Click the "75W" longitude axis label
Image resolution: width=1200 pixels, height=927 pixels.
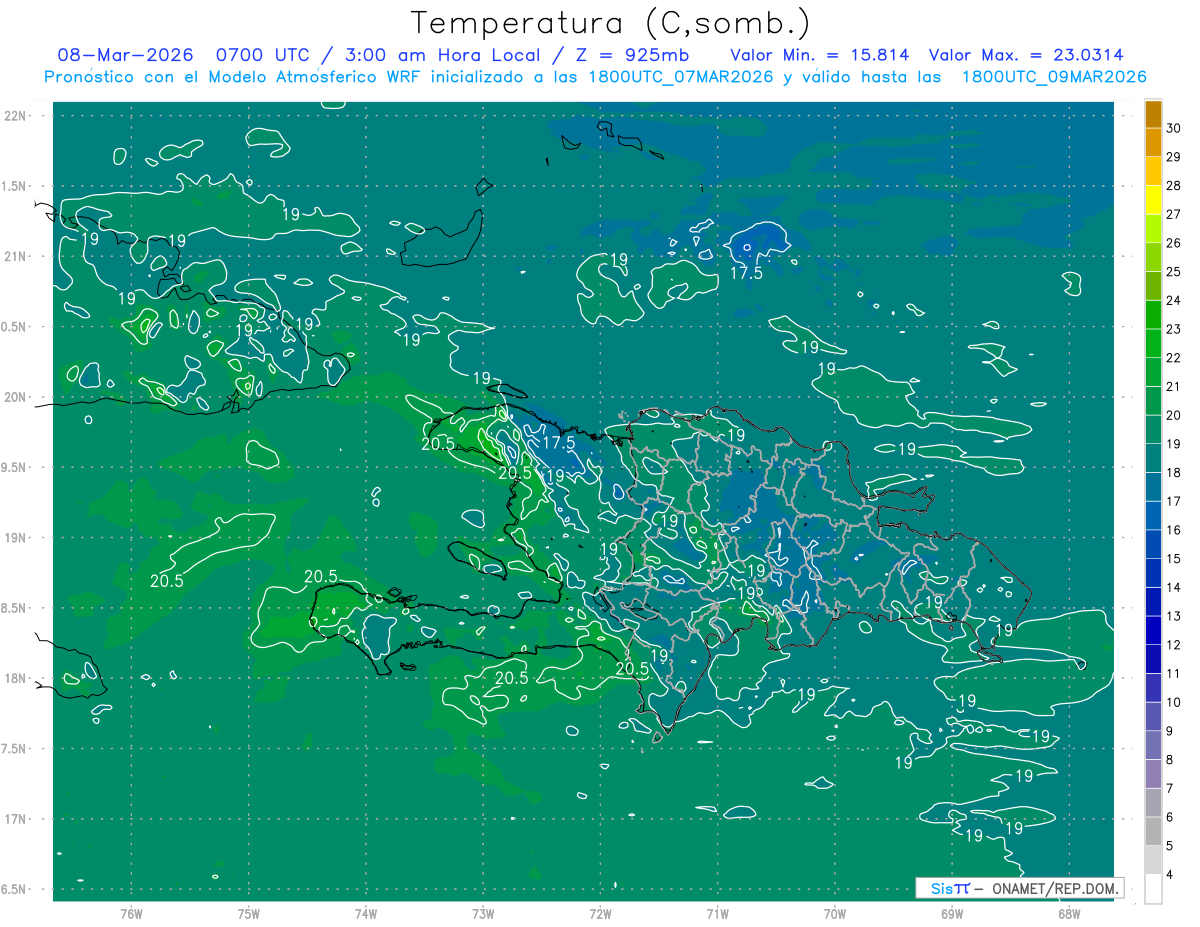tap(249, 913)
